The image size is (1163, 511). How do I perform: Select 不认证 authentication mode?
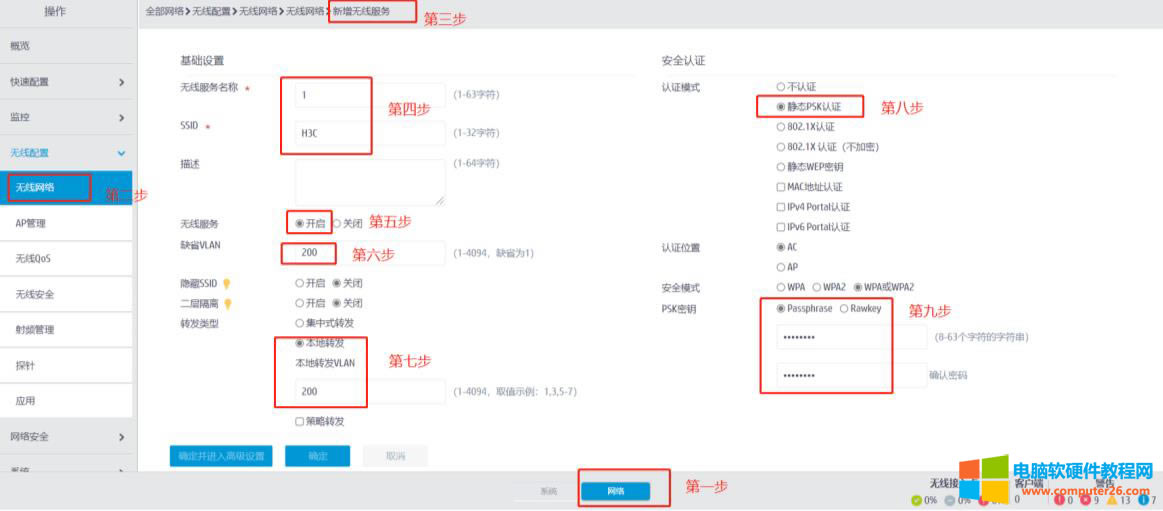[x=780, y=87]
